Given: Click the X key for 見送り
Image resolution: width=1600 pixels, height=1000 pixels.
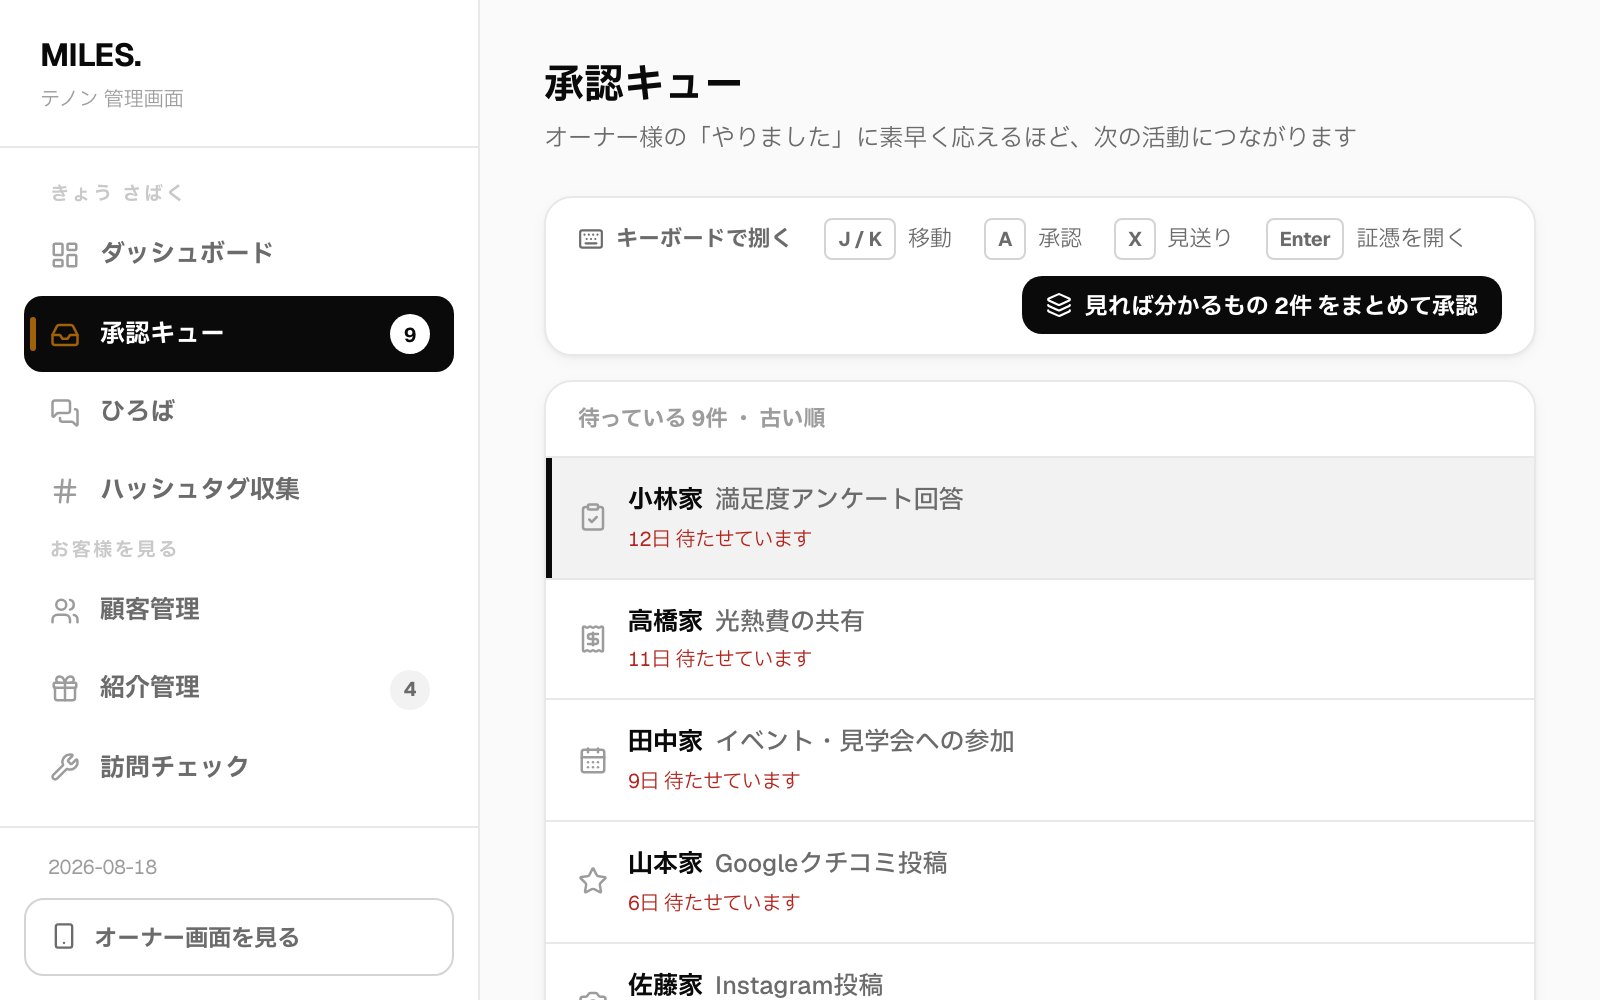Looking at the screenshot, I should pyautogui.click(x=1135, y=239).
